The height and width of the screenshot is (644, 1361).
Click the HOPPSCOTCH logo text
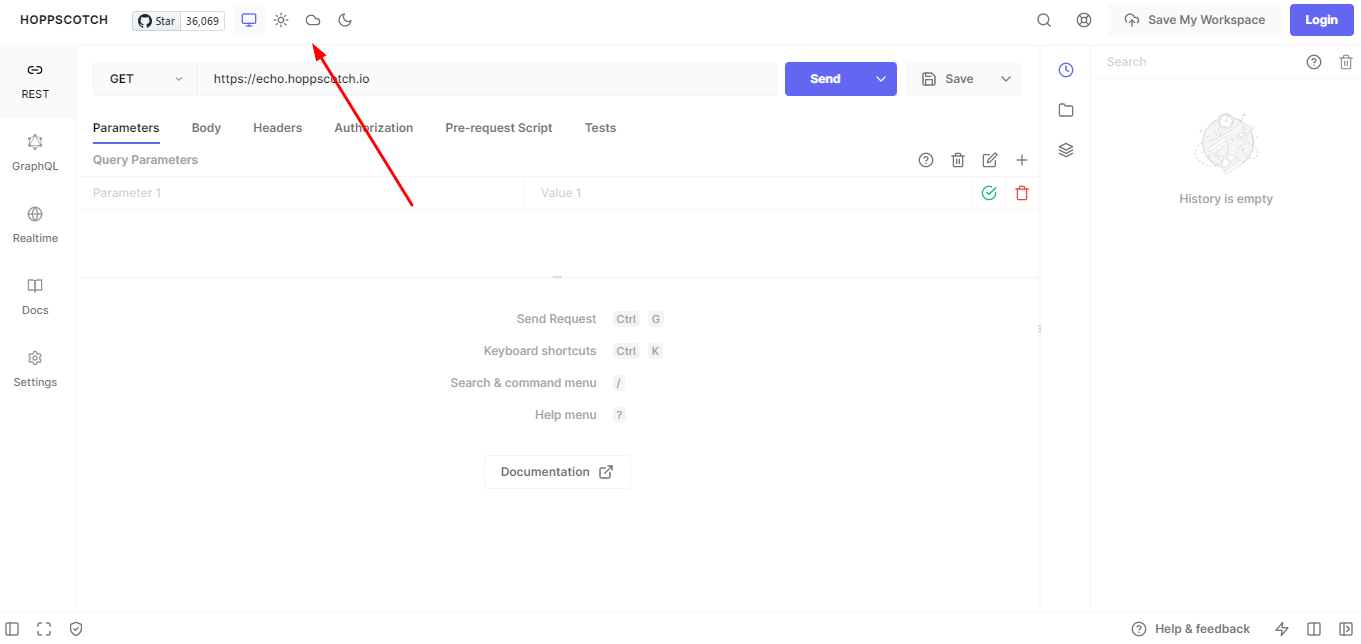pos(64,20)
